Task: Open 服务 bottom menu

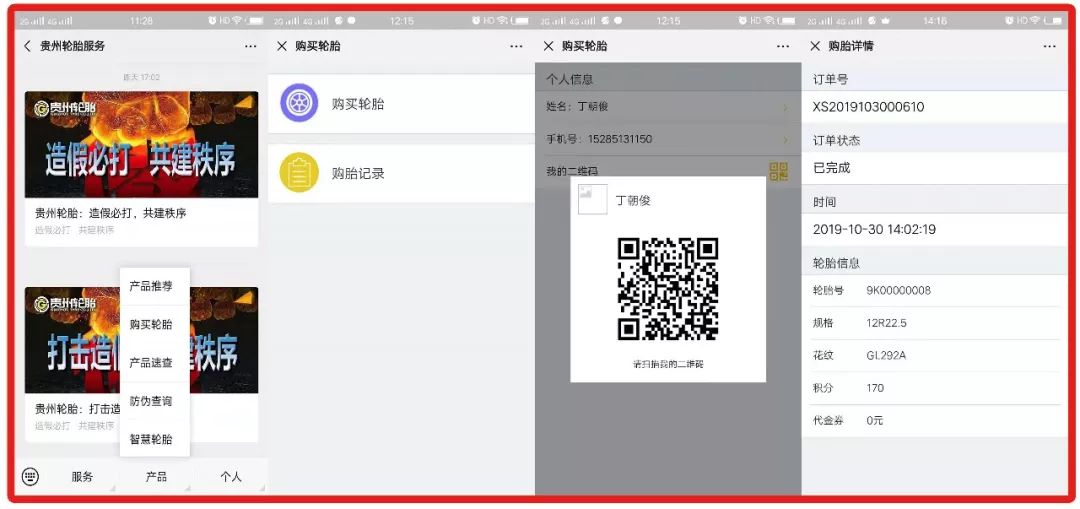Action: pyautogui.click(x=82, y=477)
